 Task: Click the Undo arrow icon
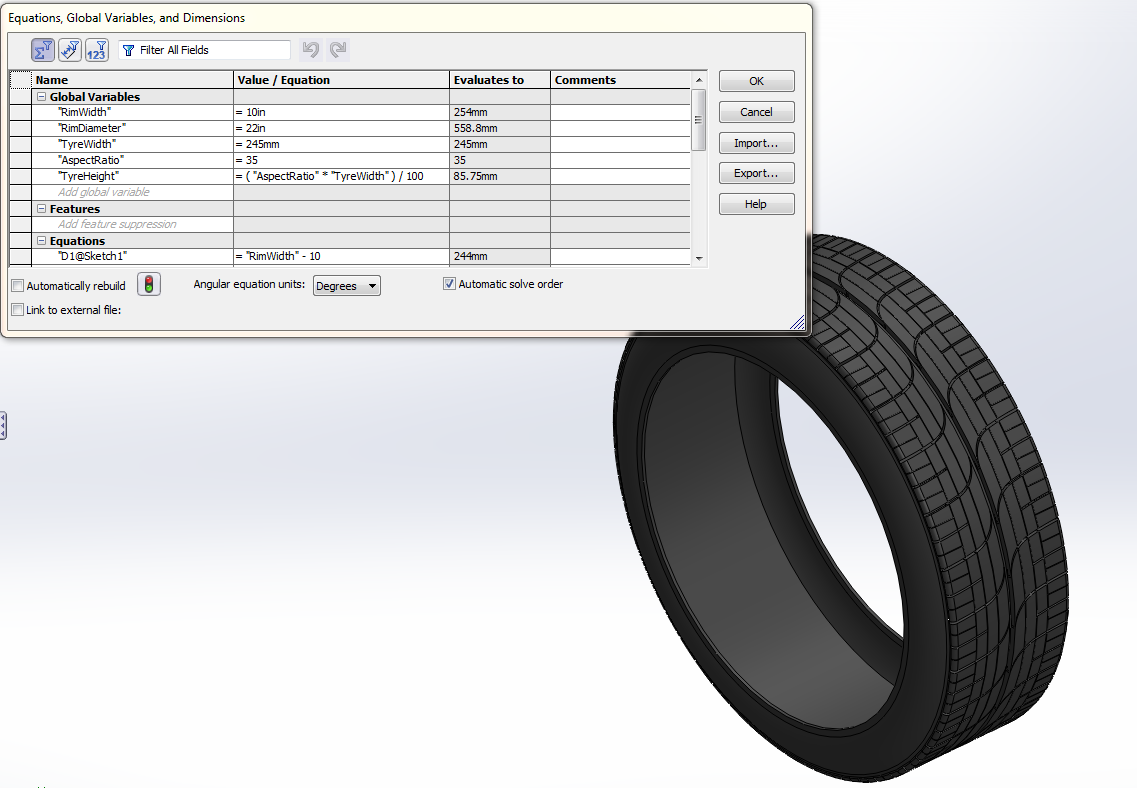[x=311, y=49]
